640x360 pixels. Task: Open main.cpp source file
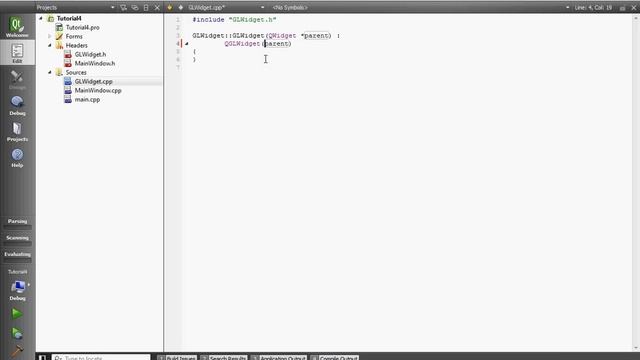87,100
